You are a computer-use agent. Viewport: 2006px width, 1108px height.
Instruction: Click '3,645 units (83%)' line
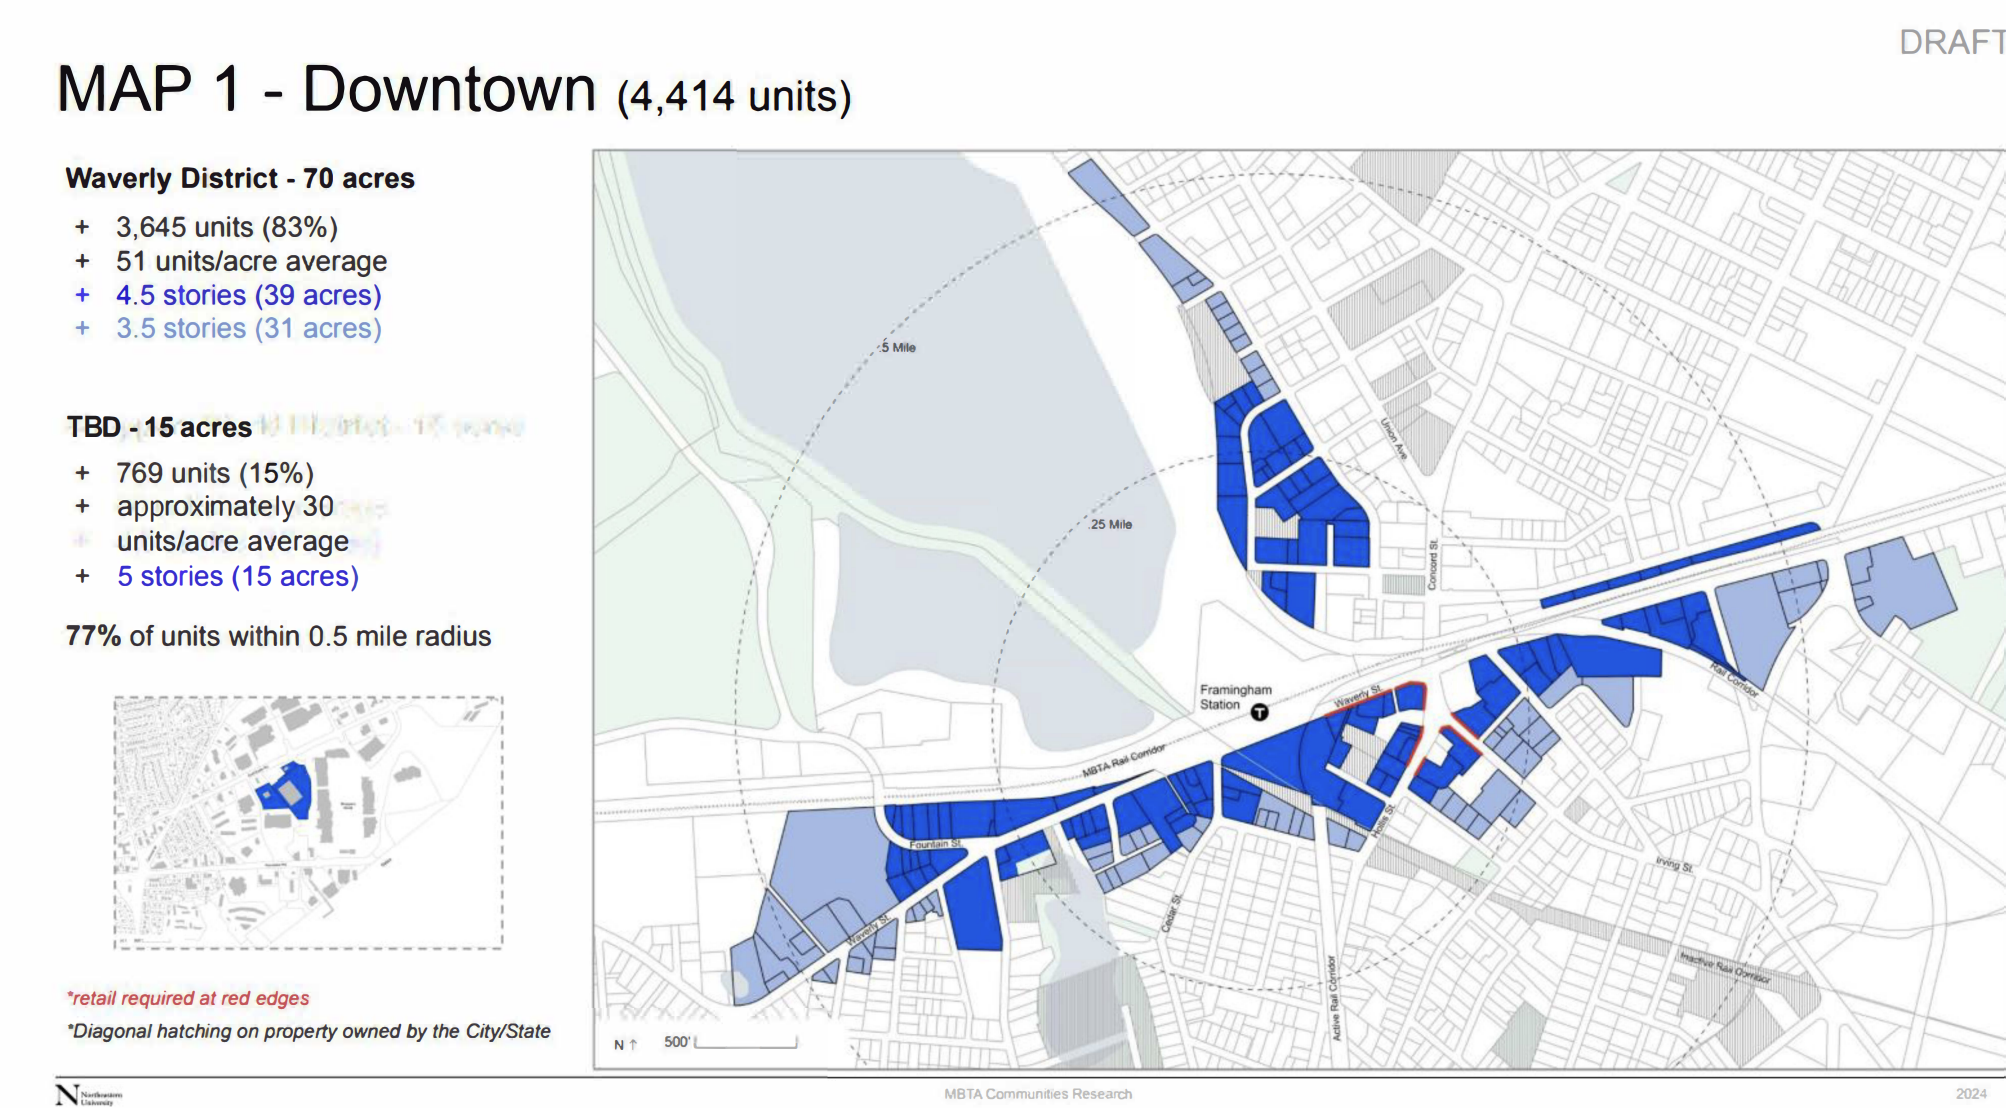click(227, 227)
